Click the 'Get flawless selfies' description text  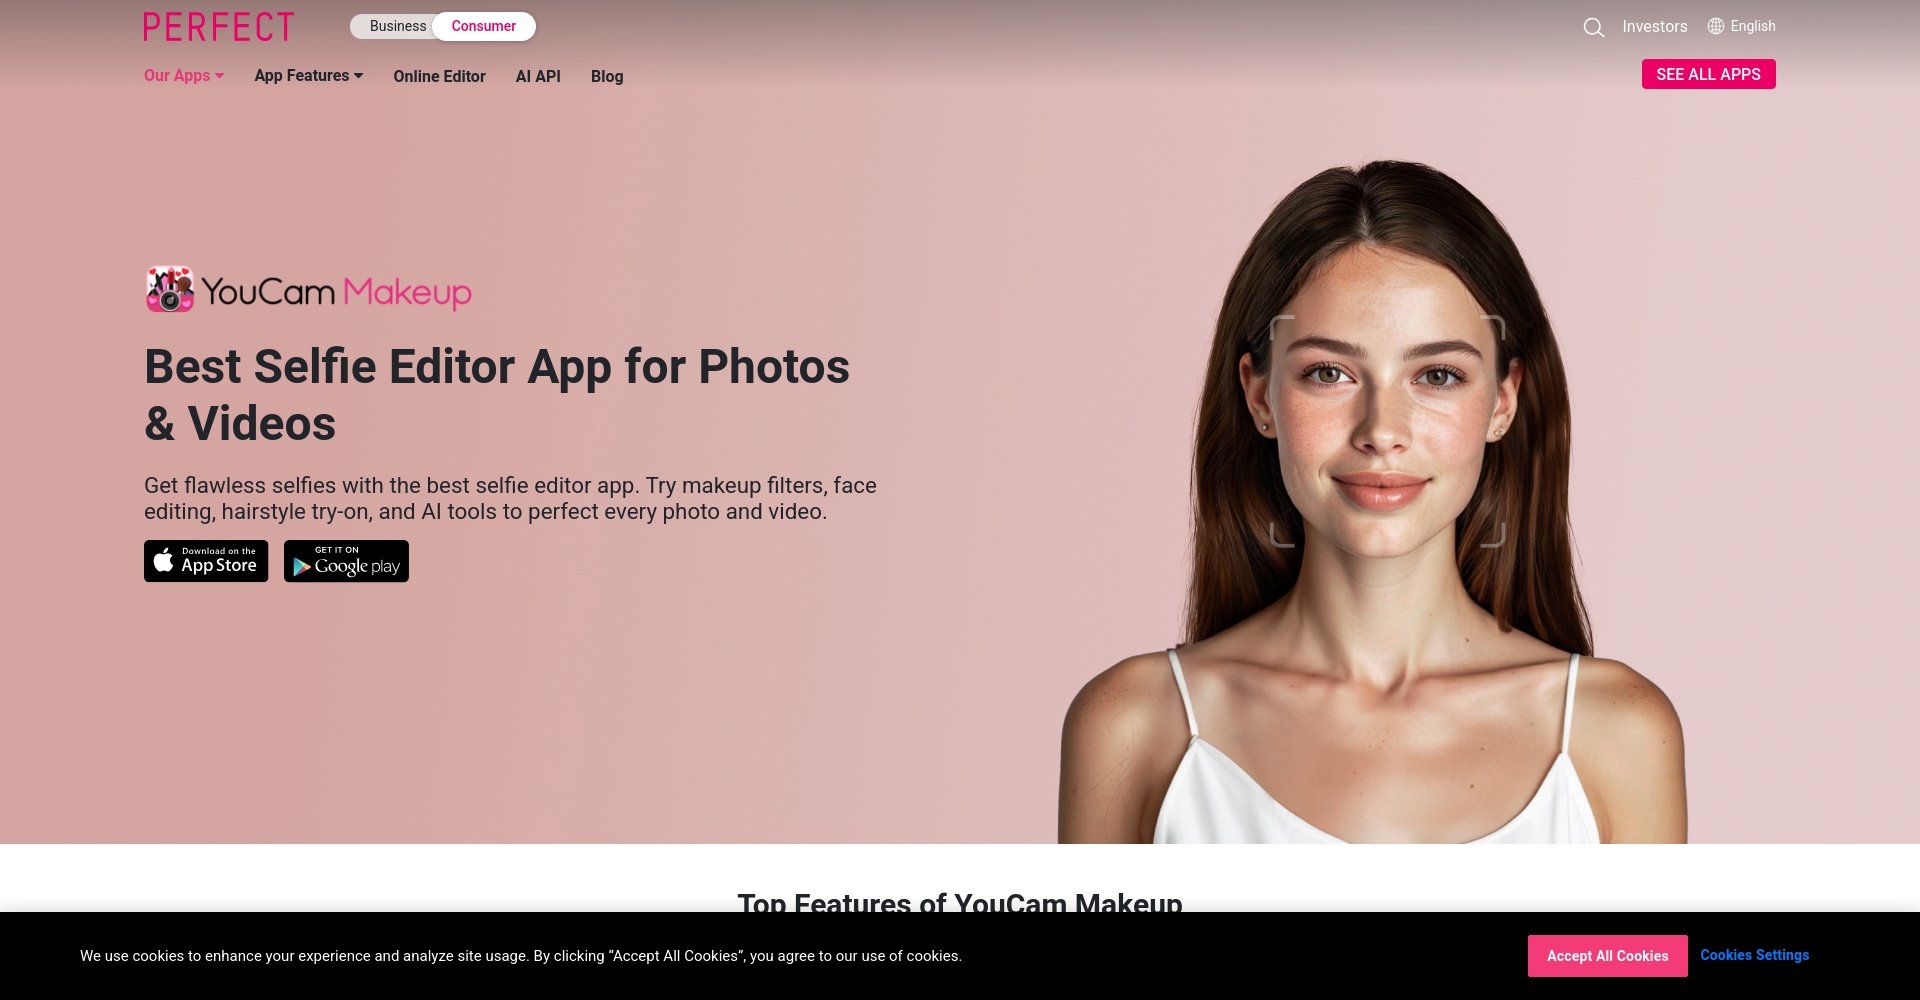[x=510, y=498]
